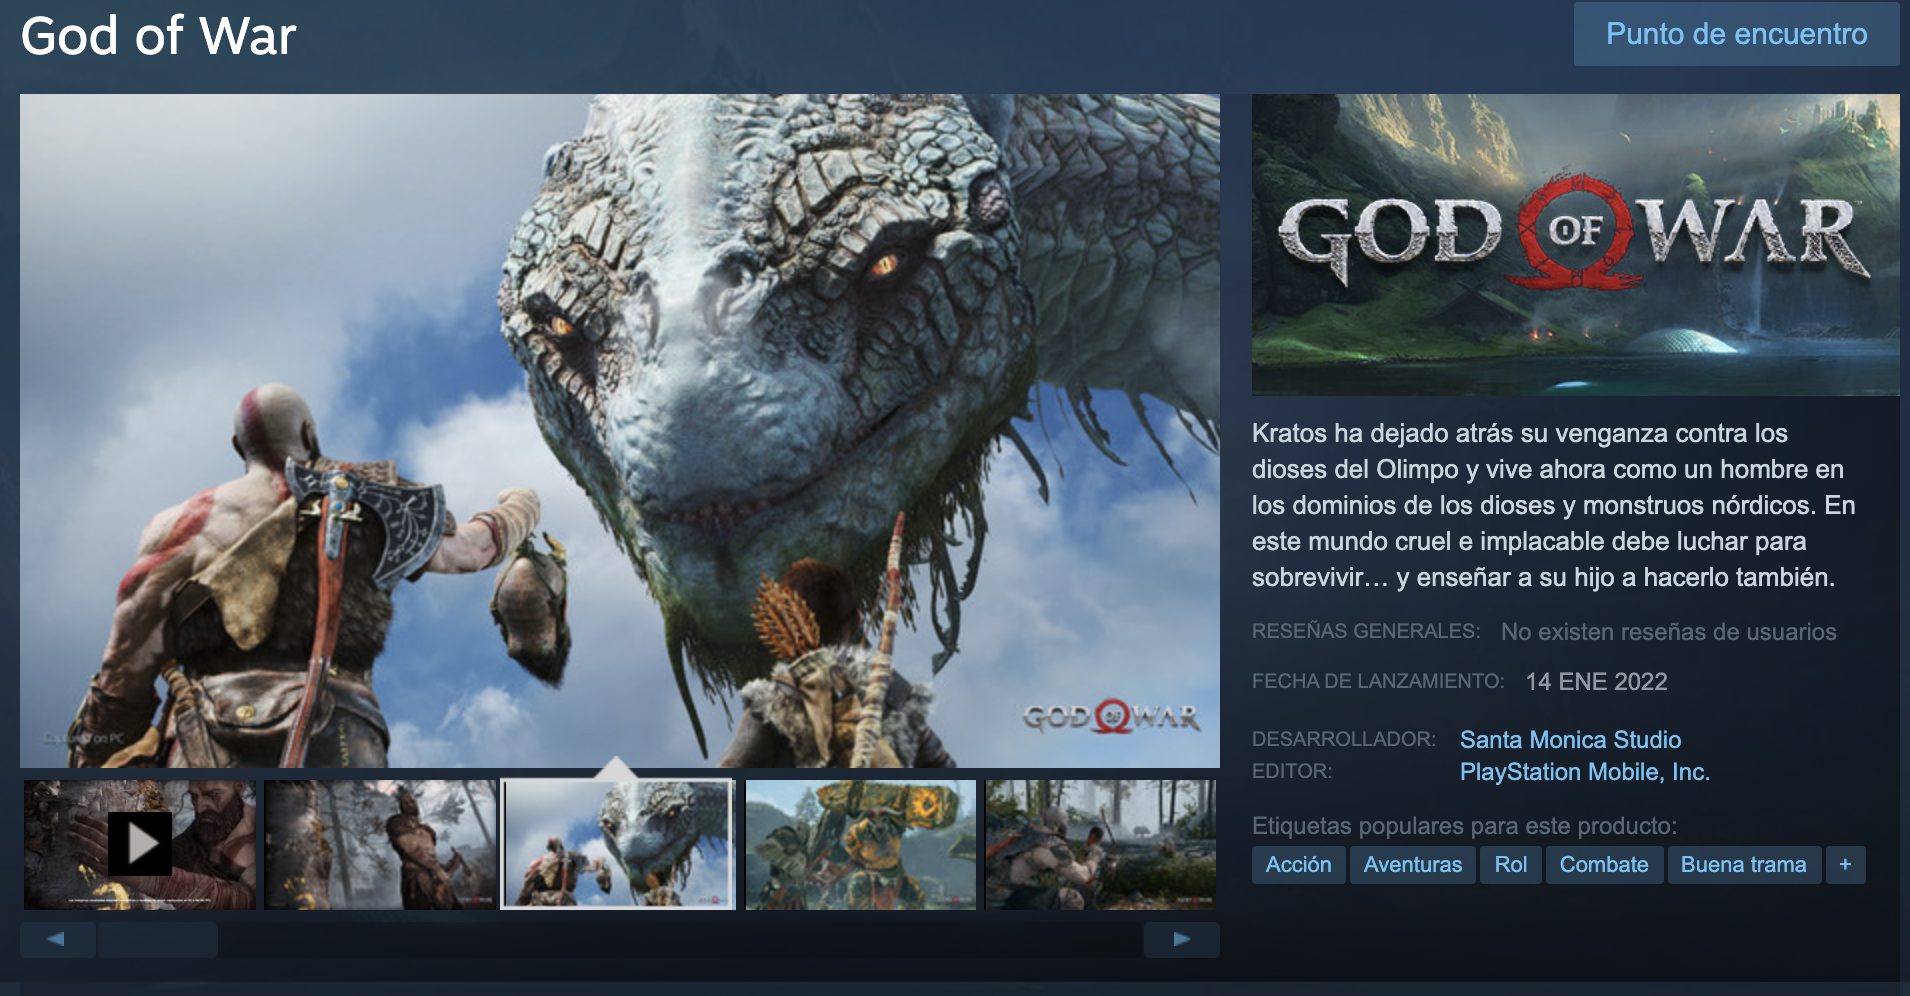Viewport: 1910px width, 996px height.
Task: Select the golden troll screenshot thumbnail
Action: point(860,844)
